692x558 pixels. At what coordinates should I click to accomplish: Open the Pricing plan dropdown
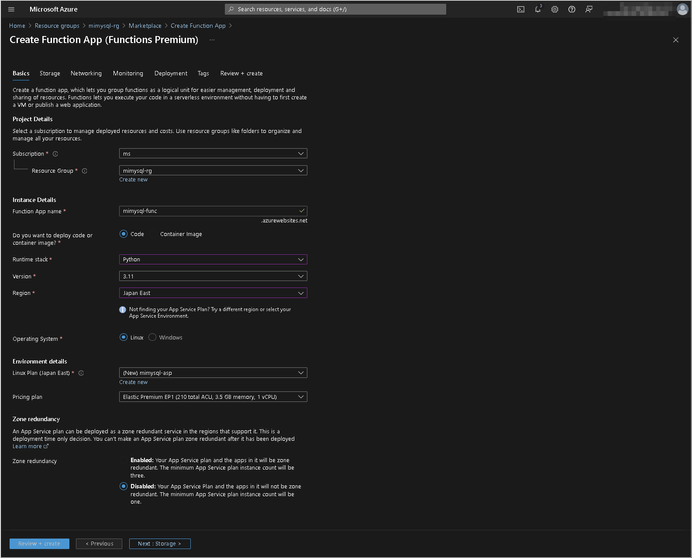coord(213,397)
